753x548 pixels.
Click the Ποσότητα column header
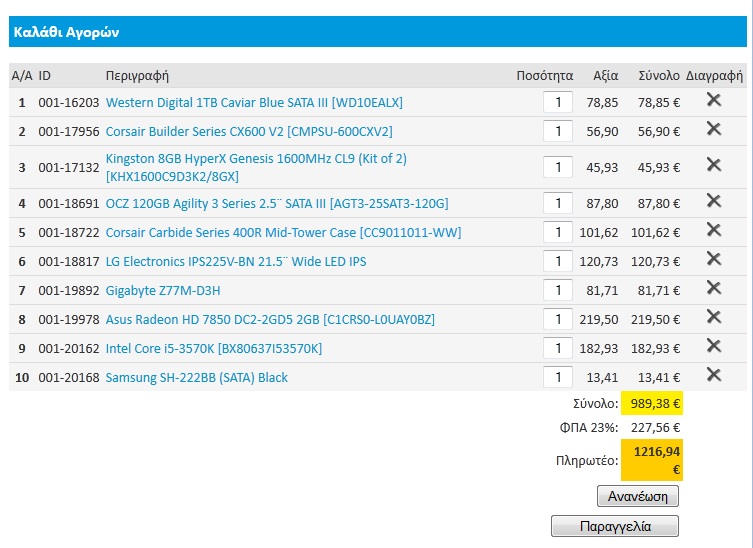pyautogui.click(x=545, y=76)
